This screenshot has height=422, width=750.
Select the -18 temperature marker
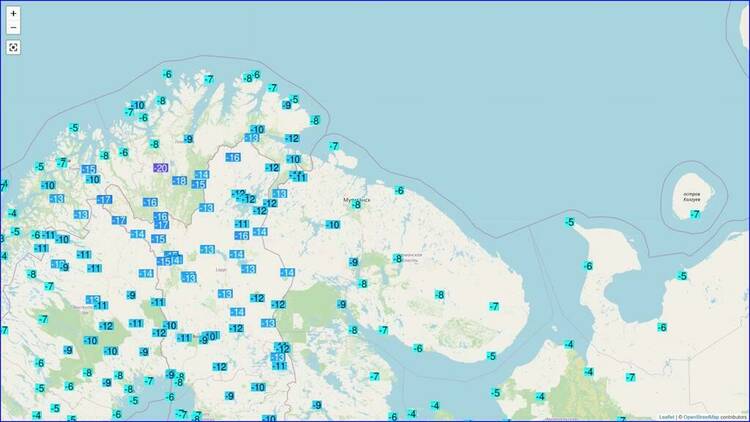pyautogui.click(x=179, y=180)
